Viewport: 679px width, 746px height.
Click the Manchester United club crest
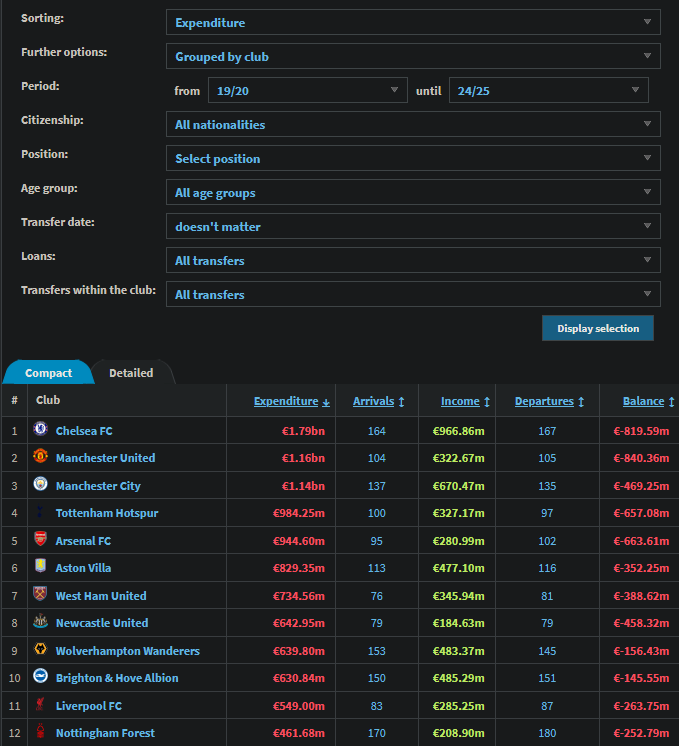40,456
